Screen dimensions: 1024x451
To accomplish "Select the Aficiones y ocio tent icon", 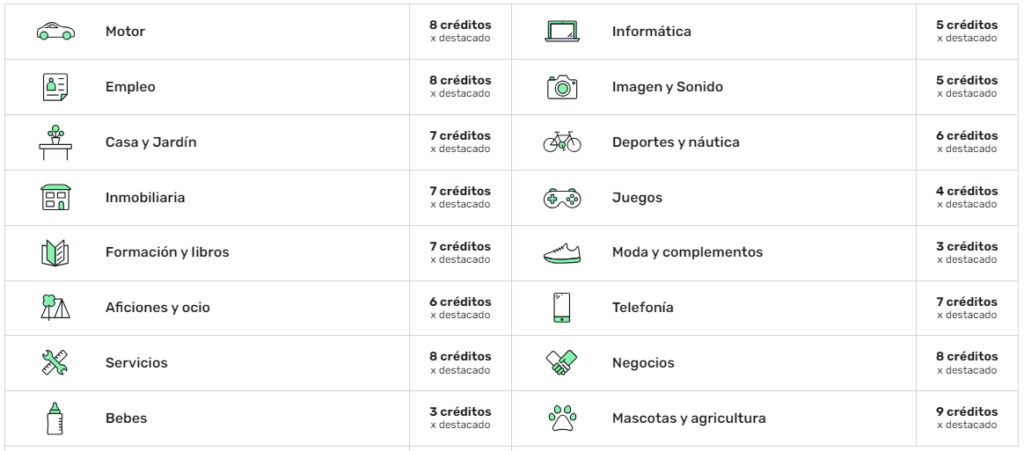I will 56,307.
